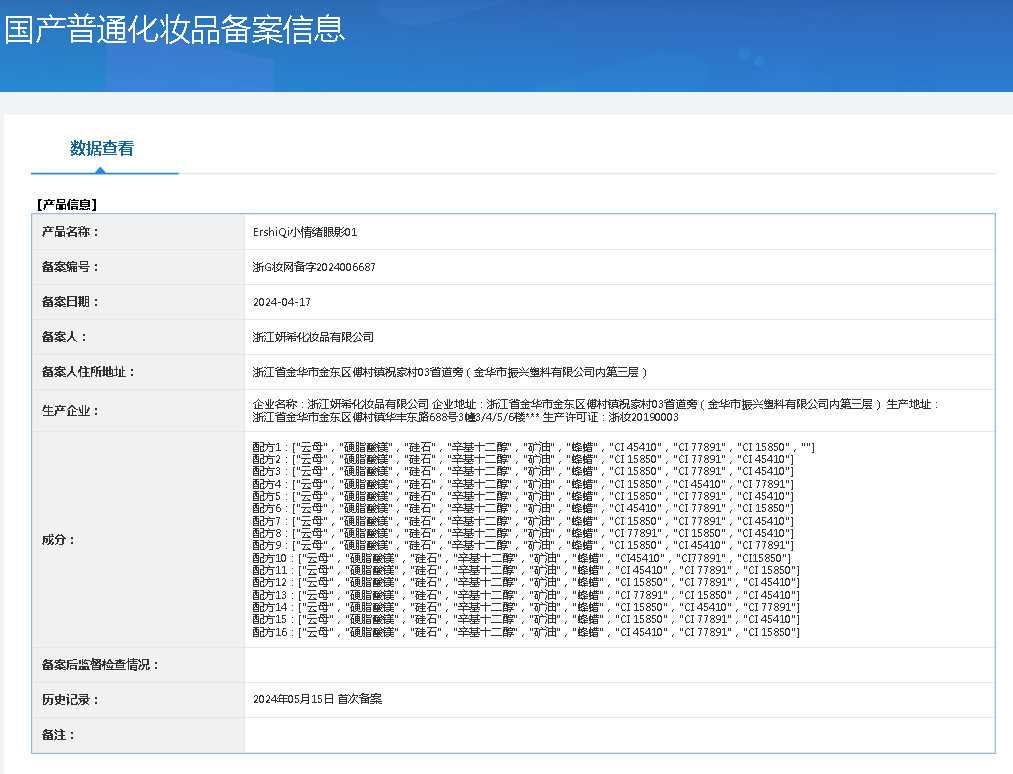The image size is (1013, 774).
Task: Click the 生产企业 details text
Action: [595, 410]
